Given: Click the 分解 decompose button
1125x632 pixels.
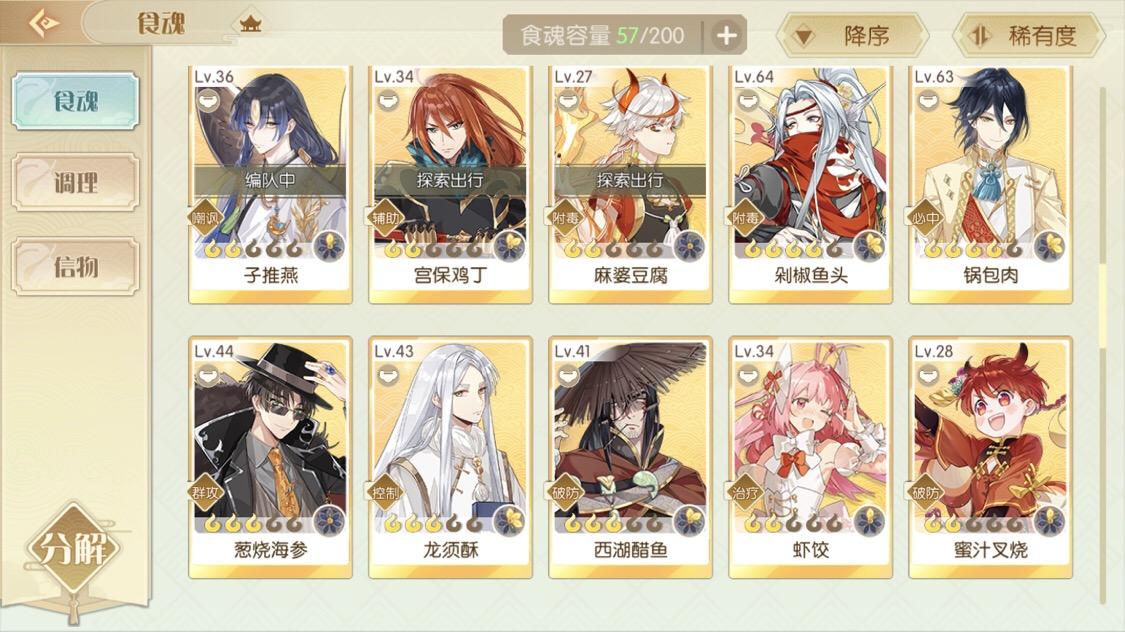Looking at the screenshot, I should pyautogui.click(x=73, y=549).
